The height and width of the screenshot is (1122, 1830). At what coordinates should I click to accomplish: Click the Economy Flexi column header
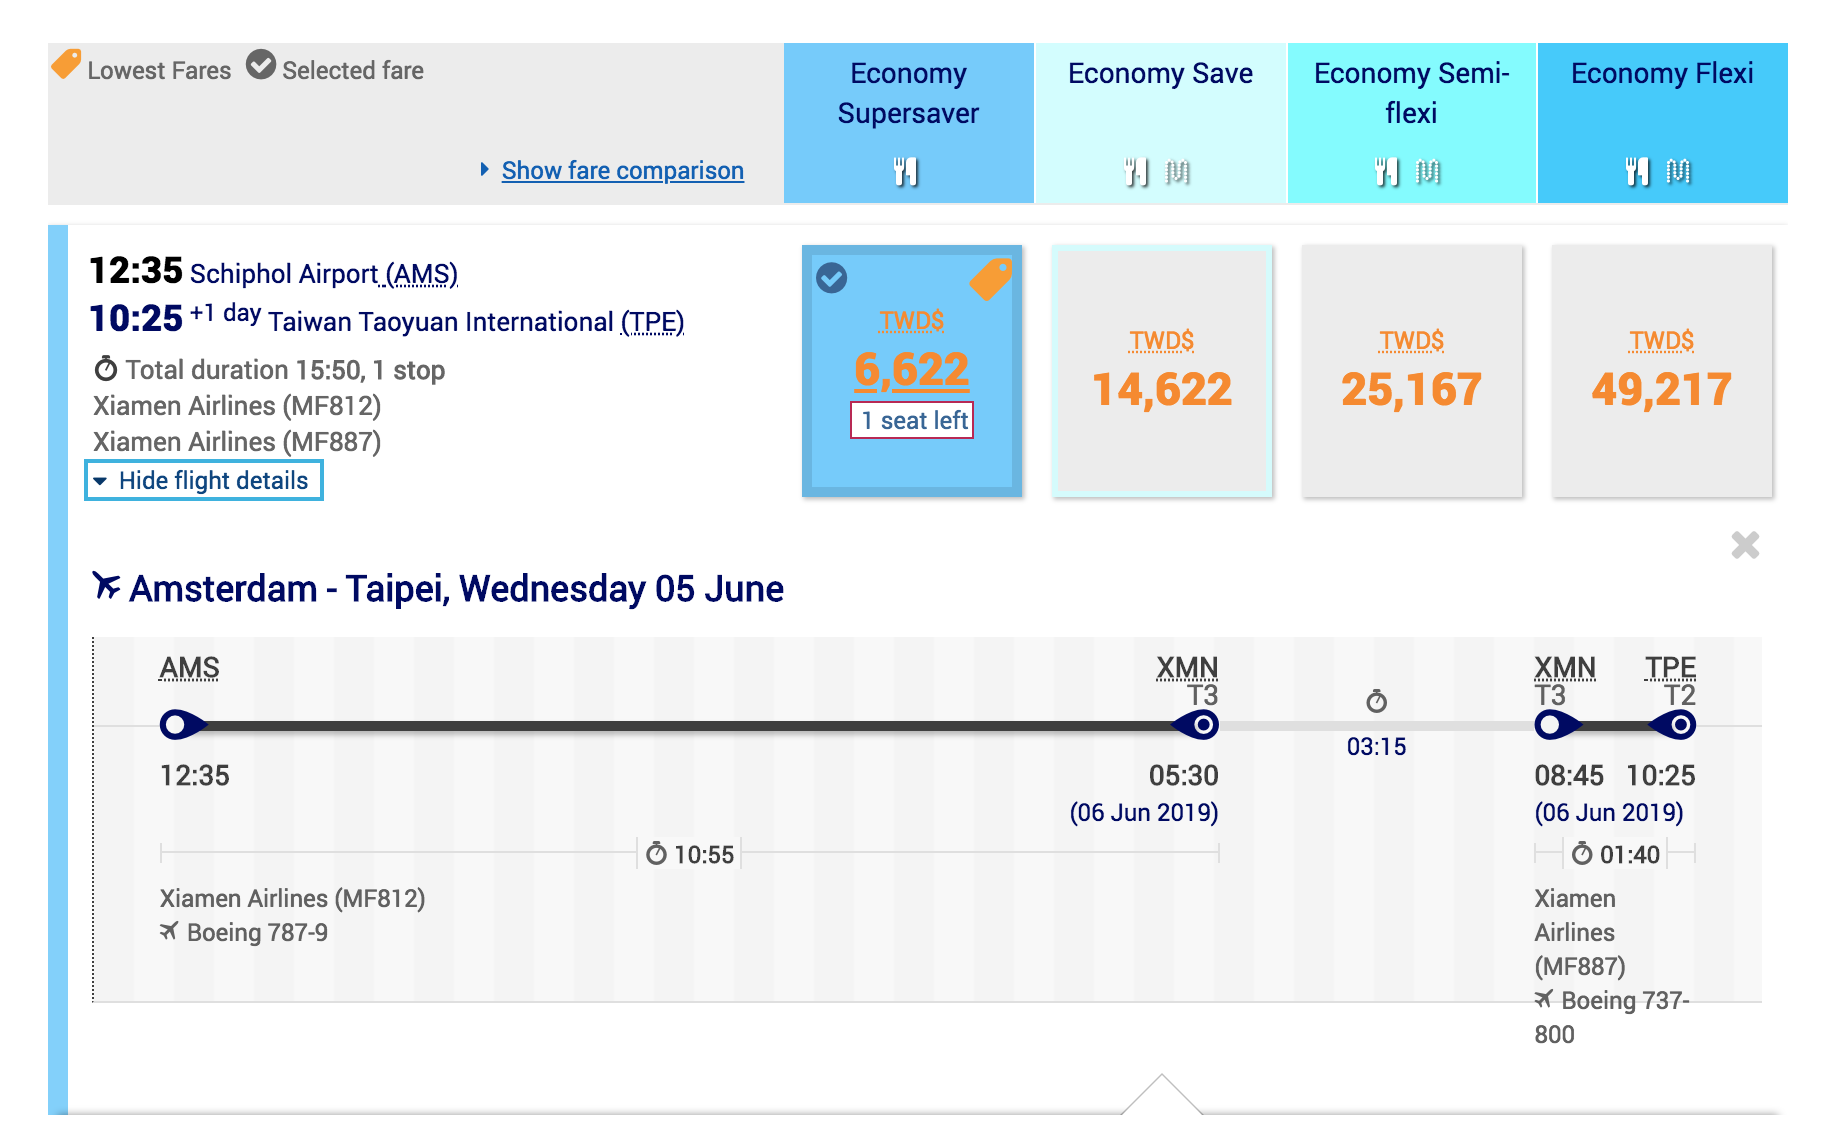[1662, 123]
